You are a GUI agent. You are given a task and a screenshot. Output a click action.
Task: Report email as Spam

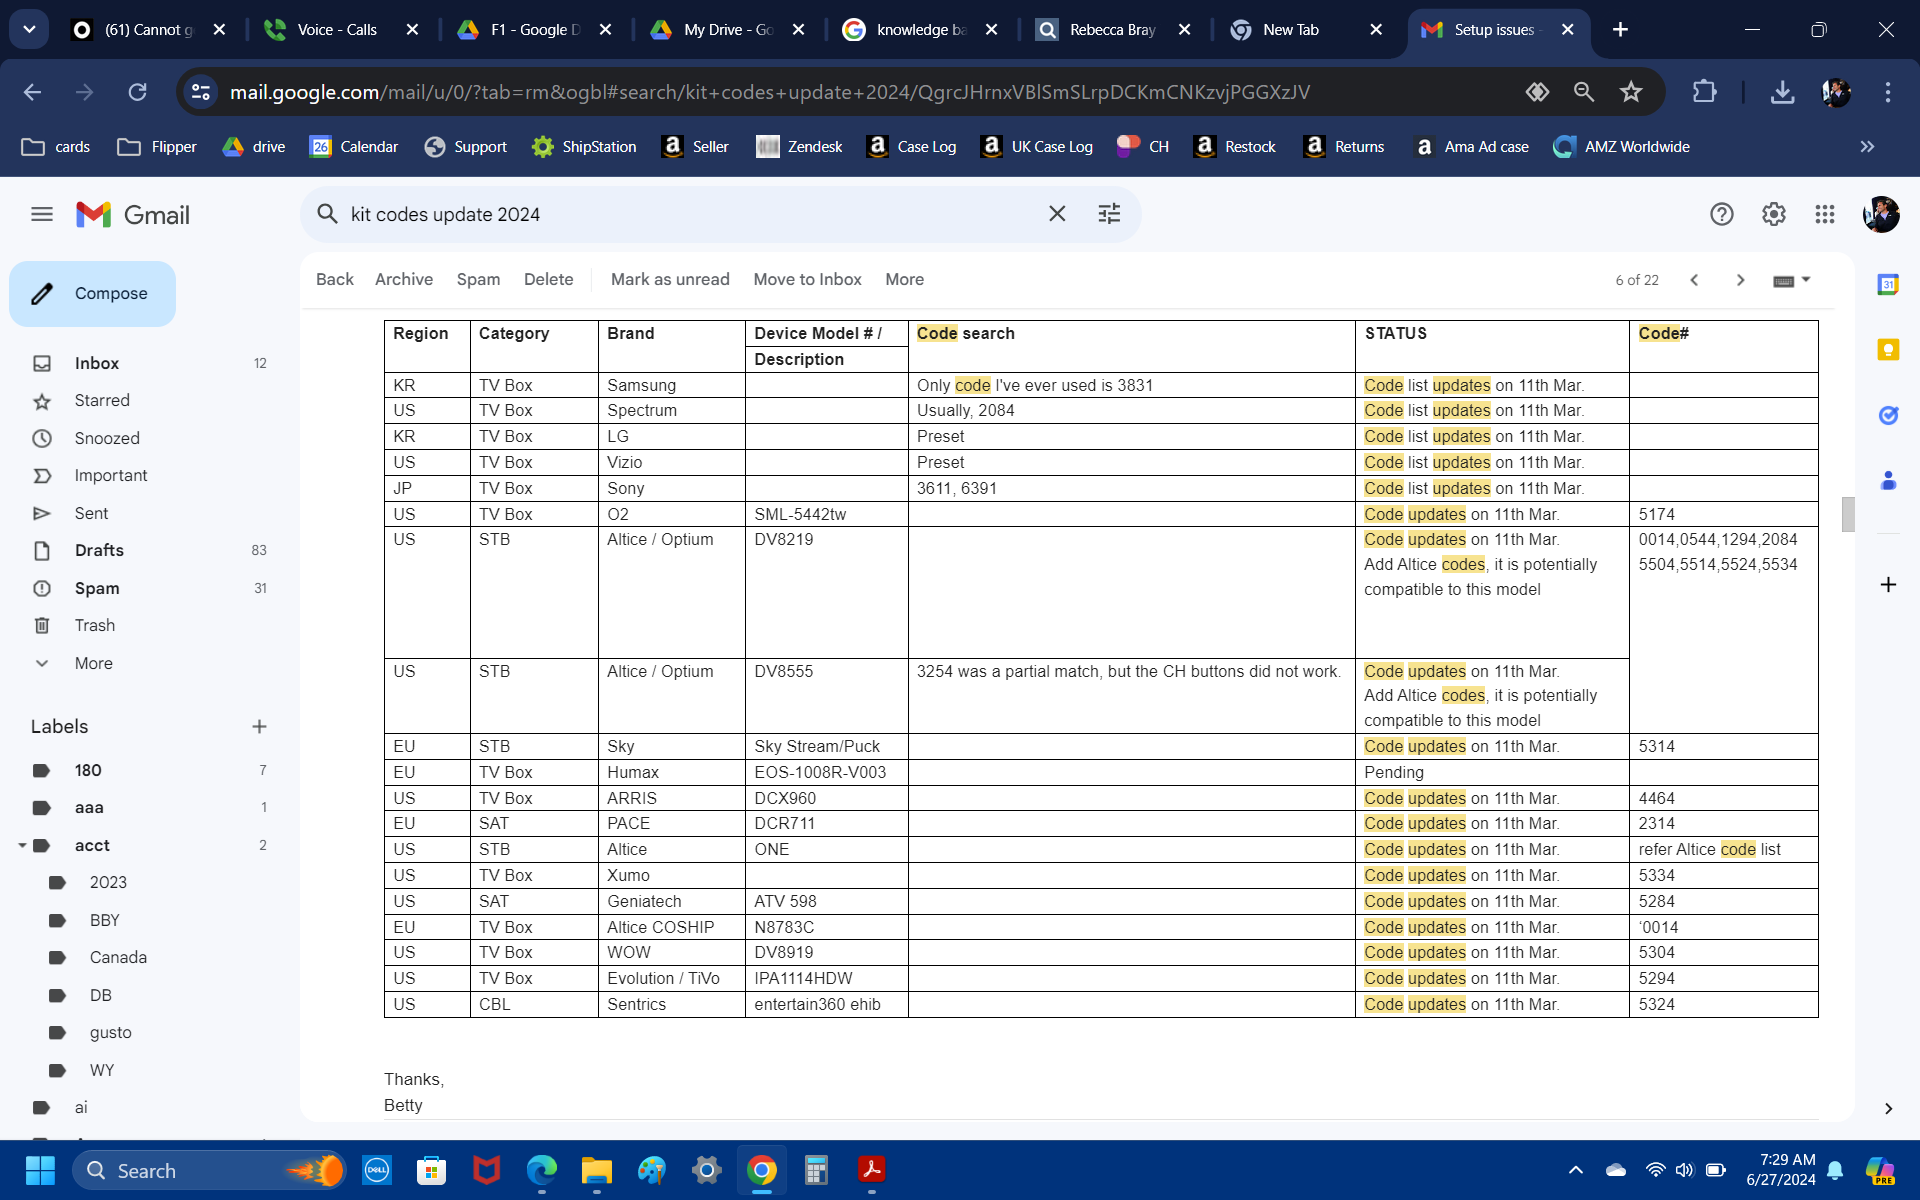pyautogui.click(x=478, y=280)
